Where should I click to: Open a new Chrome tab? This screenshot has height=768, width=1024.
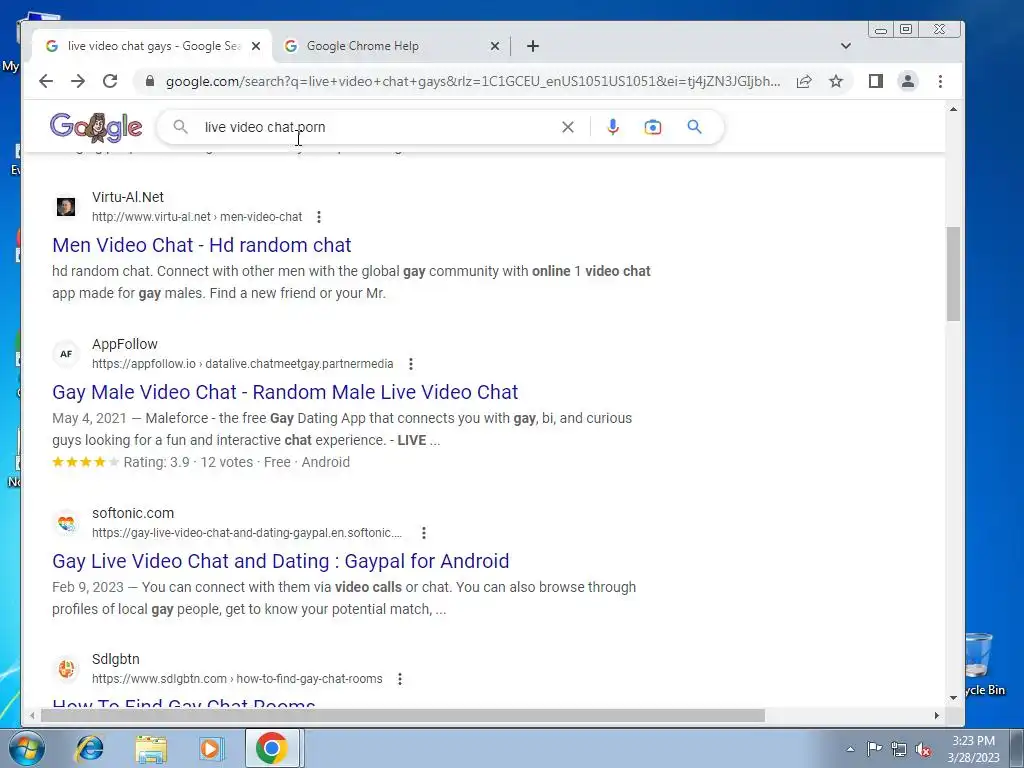pyautogui.click(x=533, y=46)
